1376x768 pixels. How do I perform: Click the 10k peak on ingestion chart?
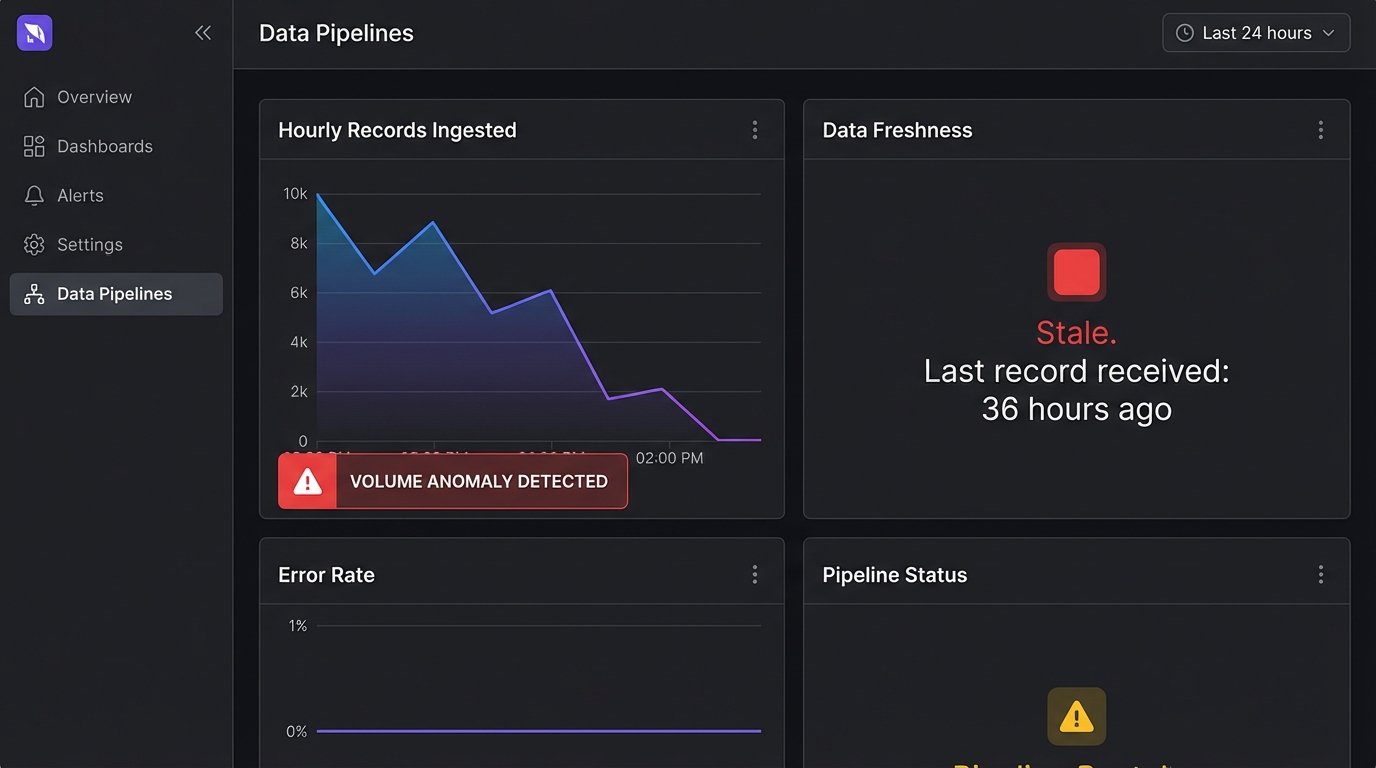pyautogui.click(x=318, y=194)
